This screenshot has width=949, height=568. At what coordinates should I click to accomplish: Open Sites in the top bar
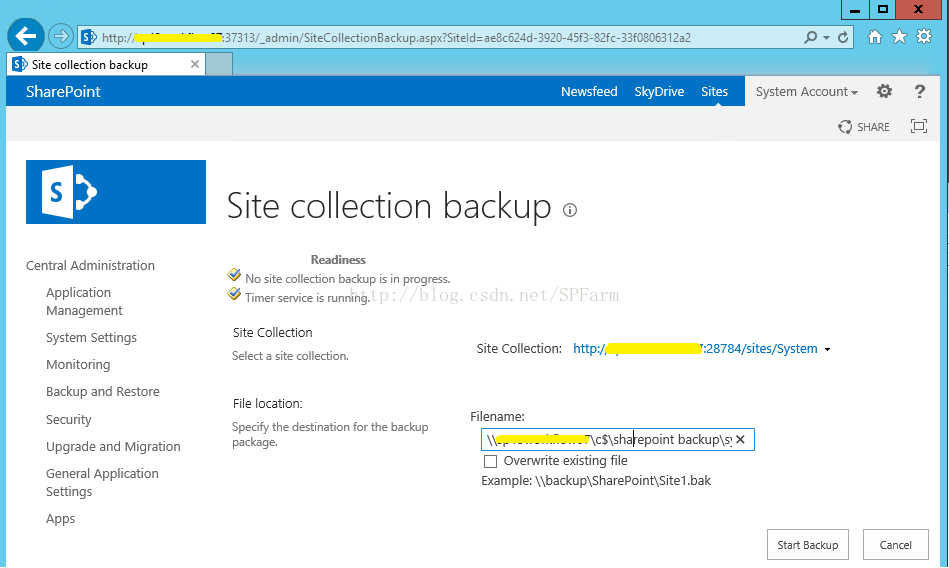pyautogui.click(x=714, y=91)
